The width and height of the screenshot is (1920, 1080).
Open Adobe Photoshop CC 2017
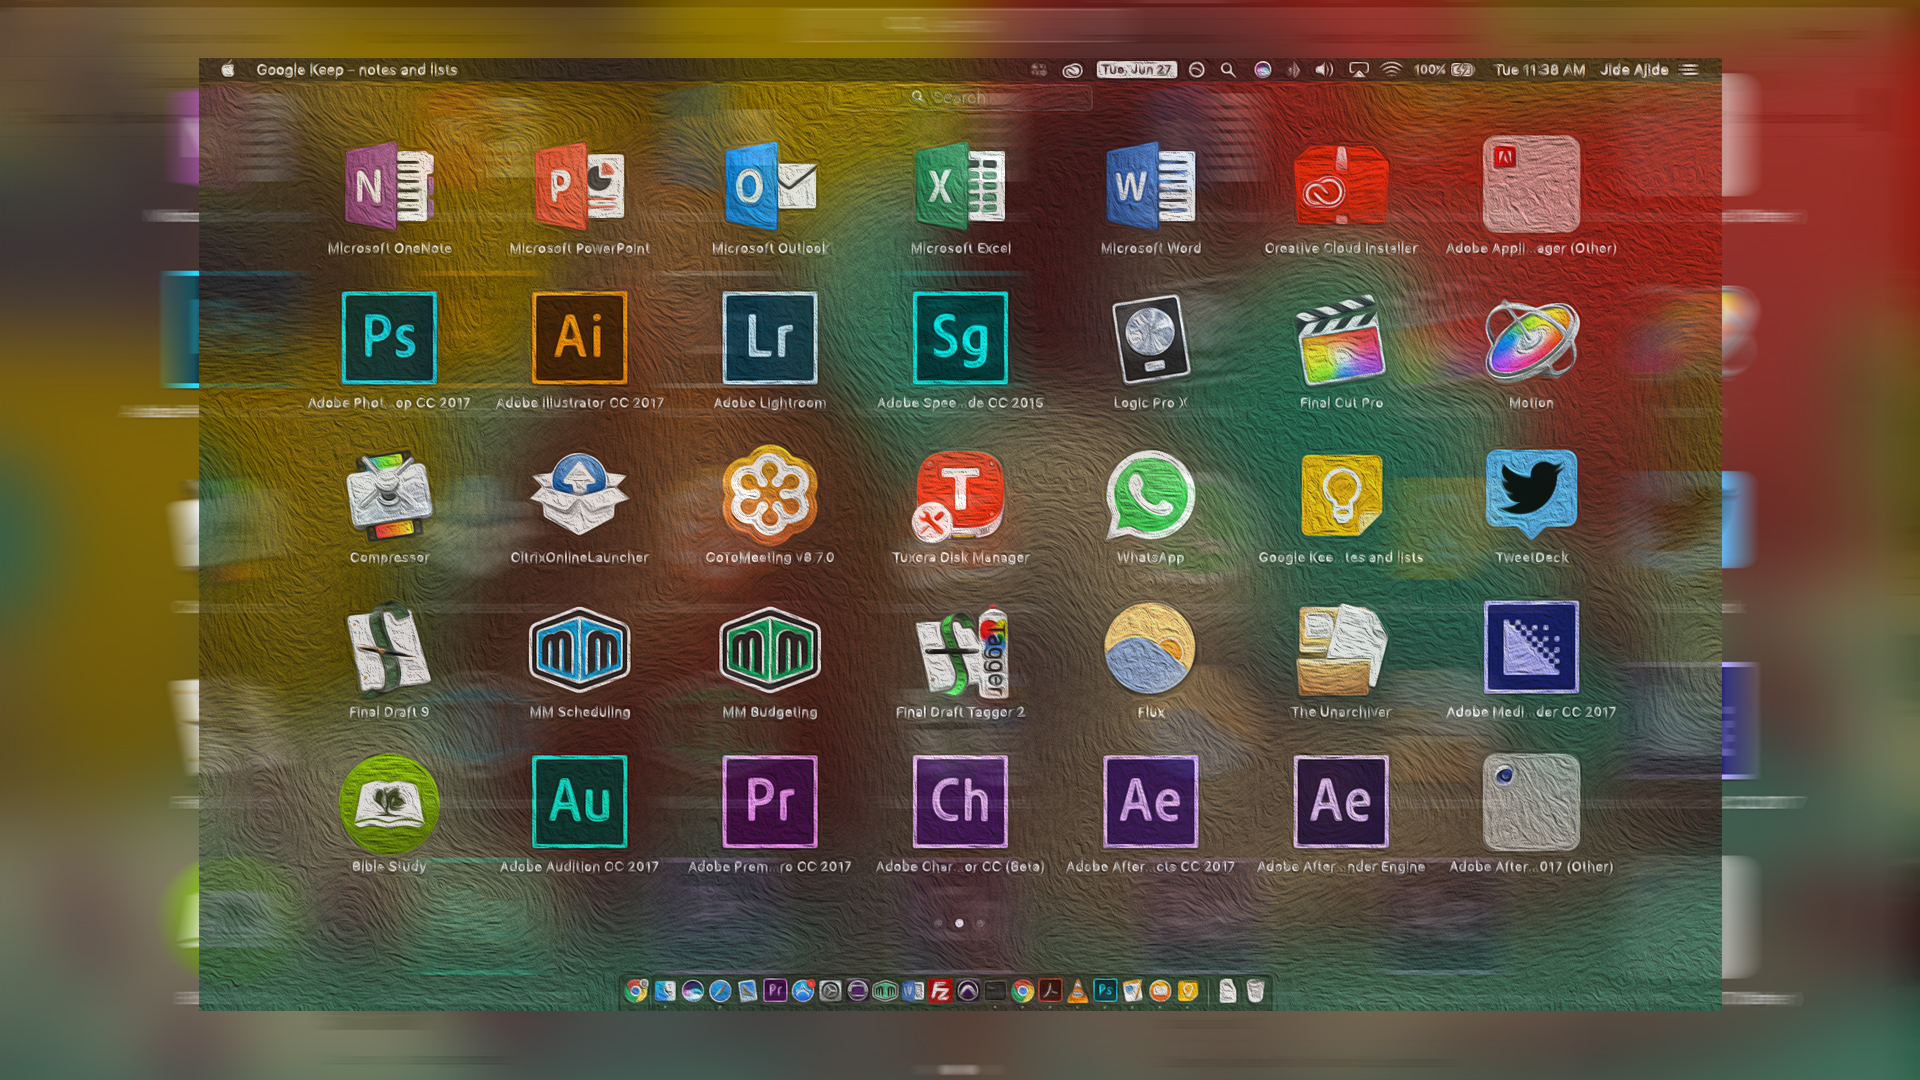tap(389, 338)
